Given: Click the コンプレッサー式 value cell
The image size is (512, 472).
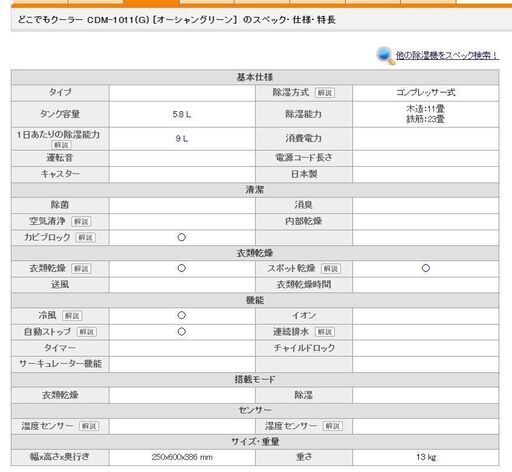Looking at the screenshot, I should point(426,93).
